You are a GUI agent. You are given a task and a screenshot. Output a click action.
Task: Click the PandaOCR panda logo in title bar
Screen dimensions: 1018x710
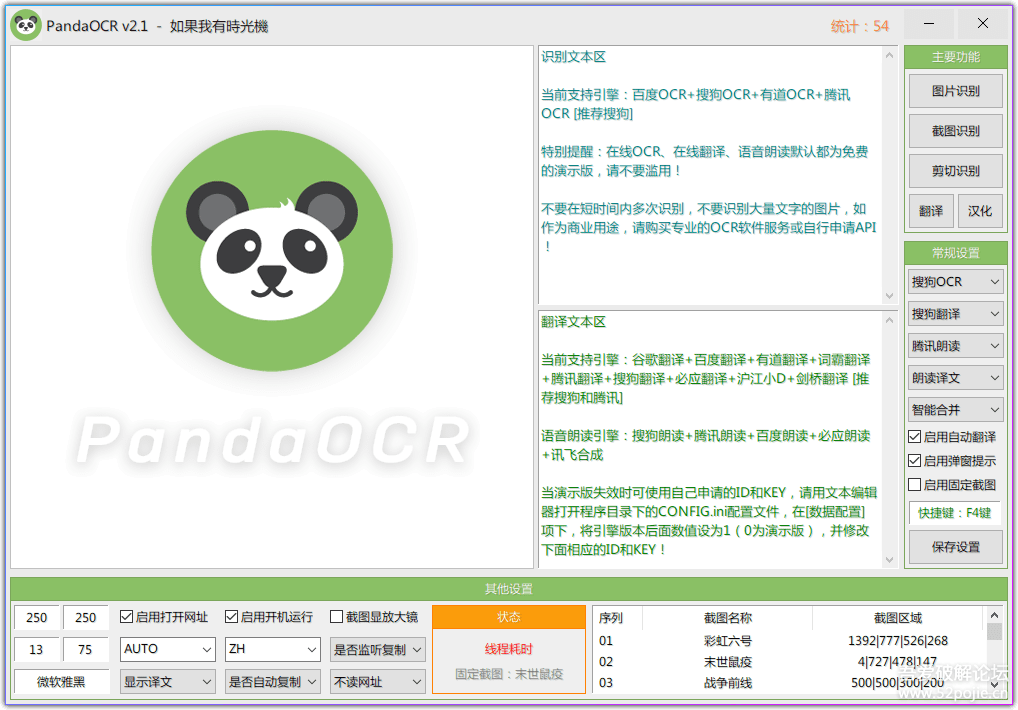(26, 25)
